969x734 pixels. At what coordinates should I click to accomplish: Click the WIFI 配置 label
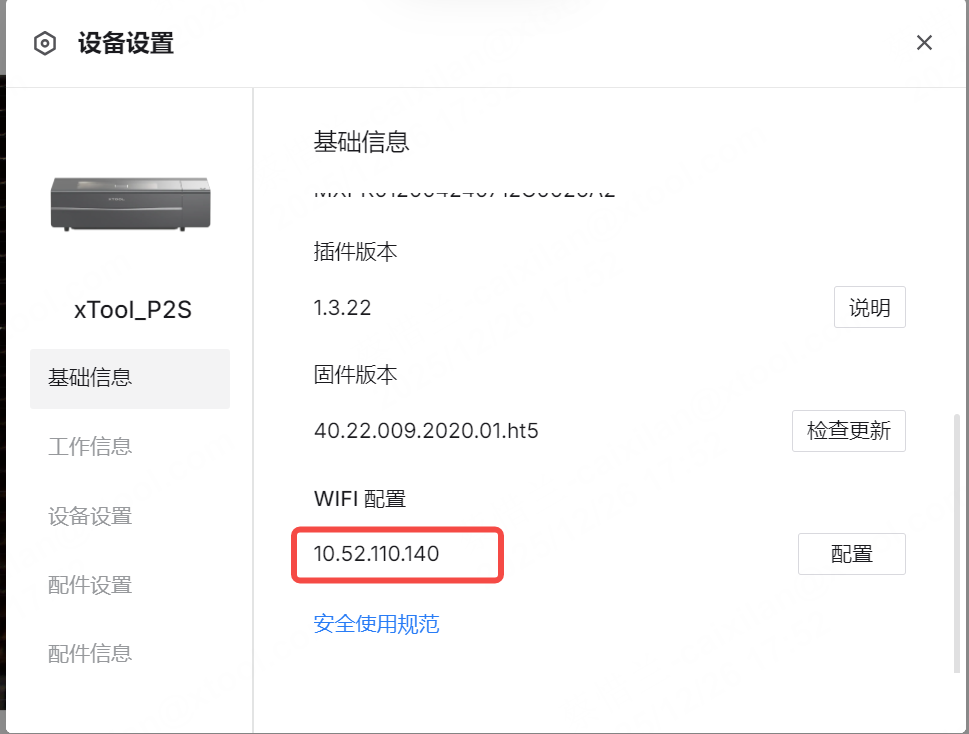(359, 498)
